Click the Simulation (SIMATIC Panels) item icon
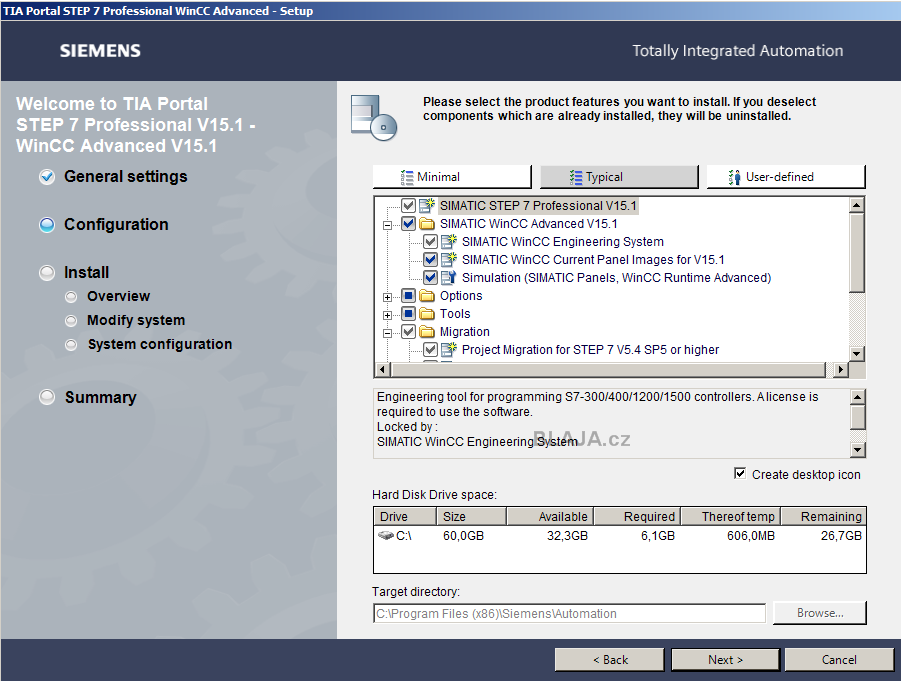901x681 pixels. [x=446, y=277]
